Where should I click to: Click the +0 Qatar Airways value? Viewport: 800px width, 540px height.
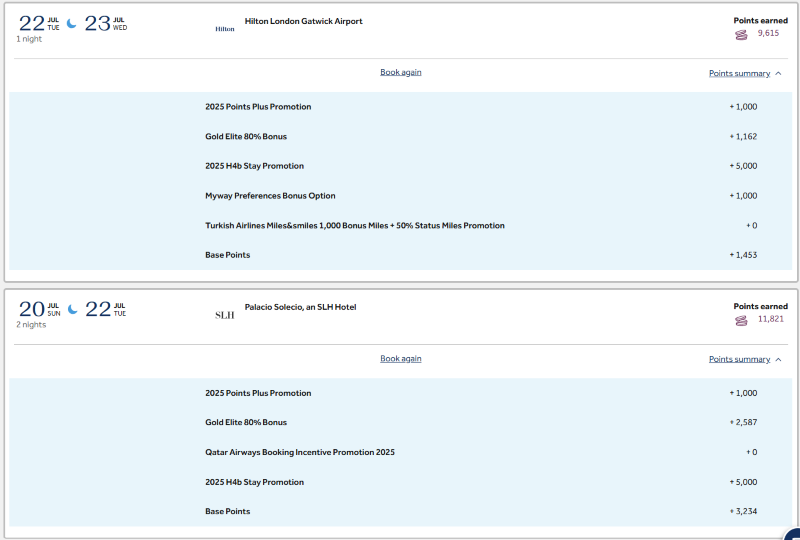[752, 452]
